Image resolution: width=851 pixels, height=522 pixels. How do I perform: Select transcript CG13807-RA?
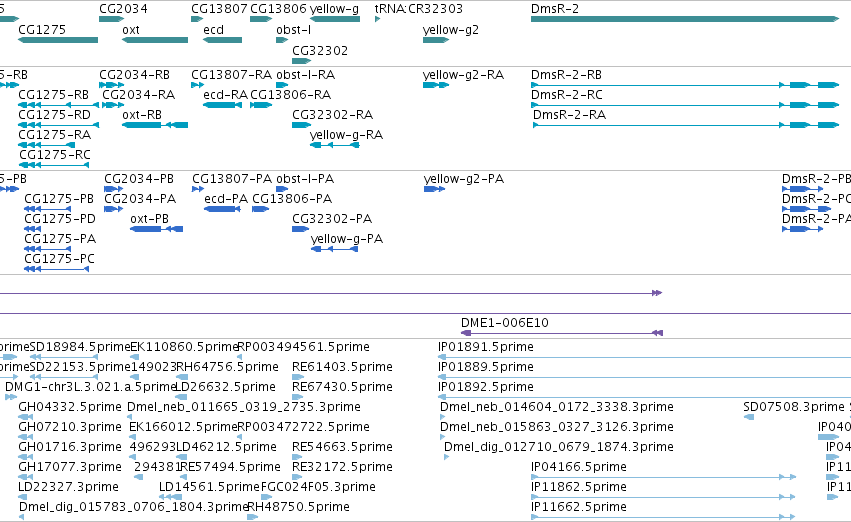pos(198,85)
